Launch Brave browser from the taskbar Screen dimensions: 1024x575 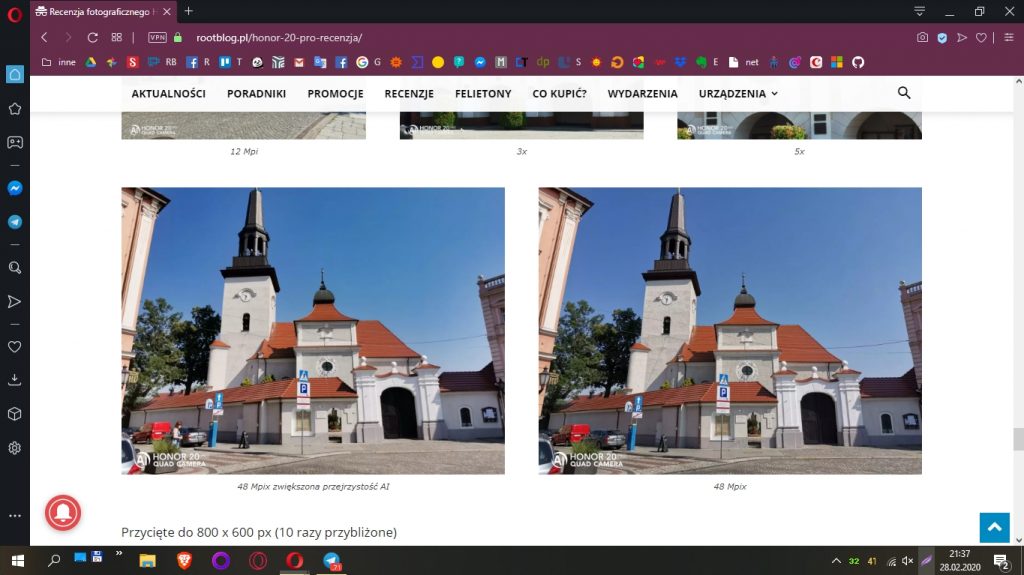pos(184,561)
